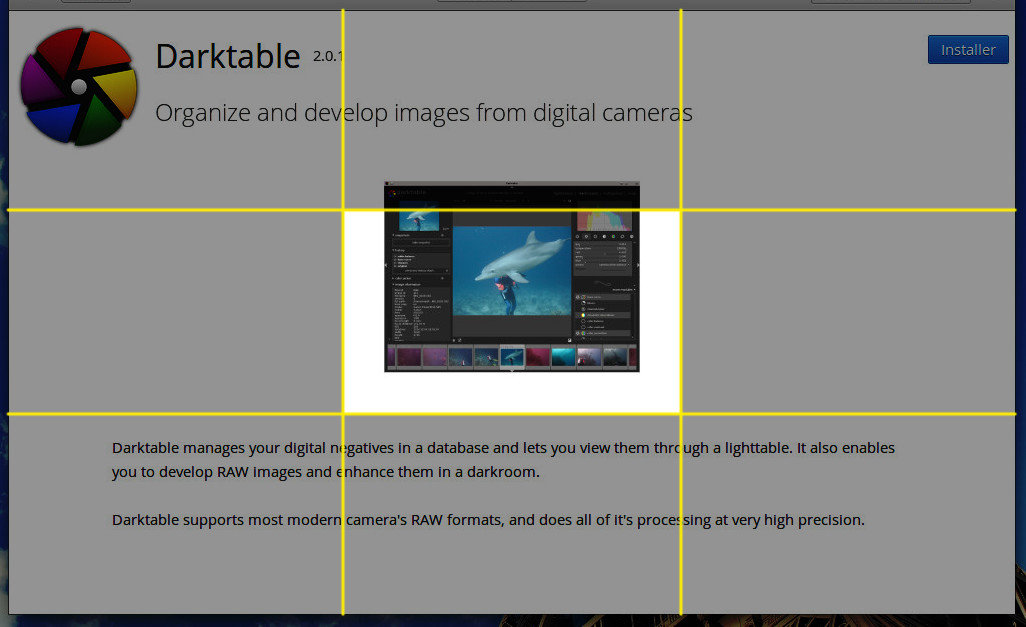Click the paragraph starting "Darktable manages your digital negatives"
The width and height of the screenshot is (1026, 627).
pyautogui.click(x=503, y=459)
